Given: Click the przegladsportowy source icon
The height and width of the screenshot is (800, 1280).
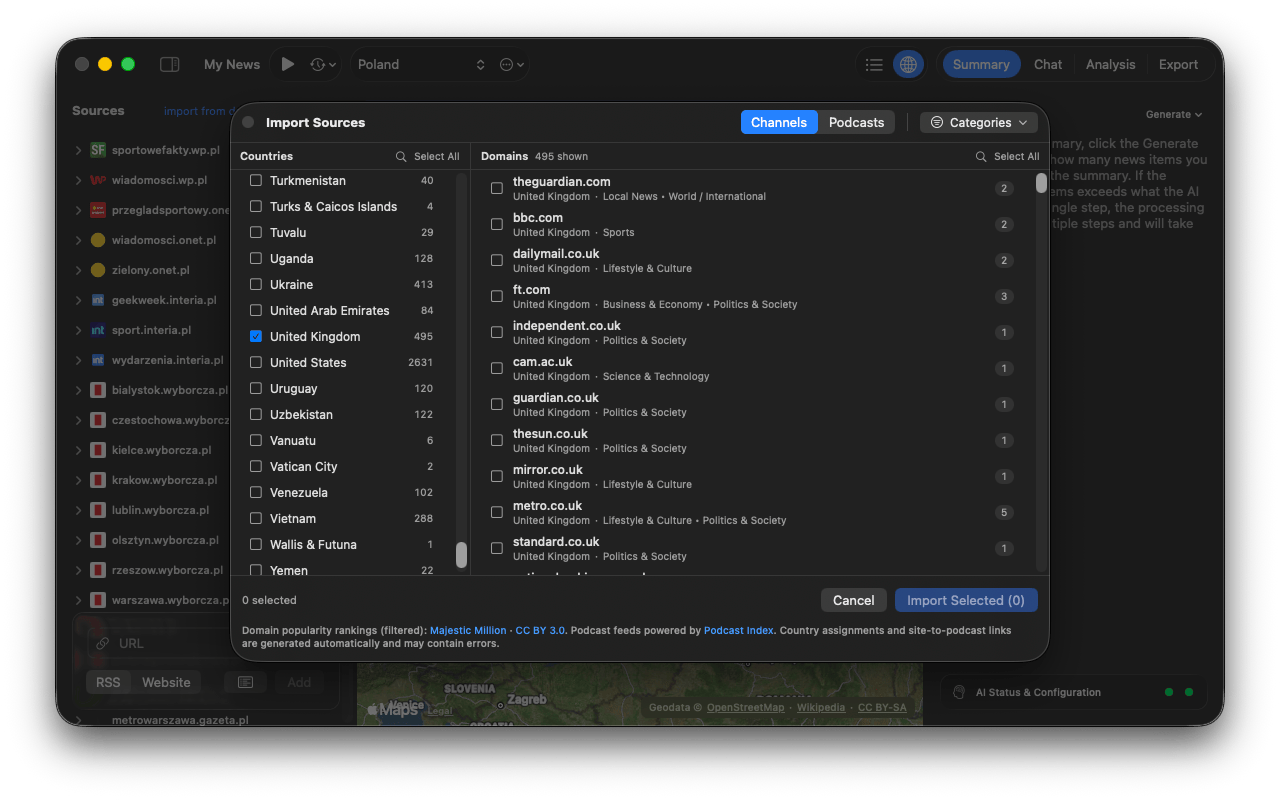Looking at the screenshot, I should click(x=98, y=210).
